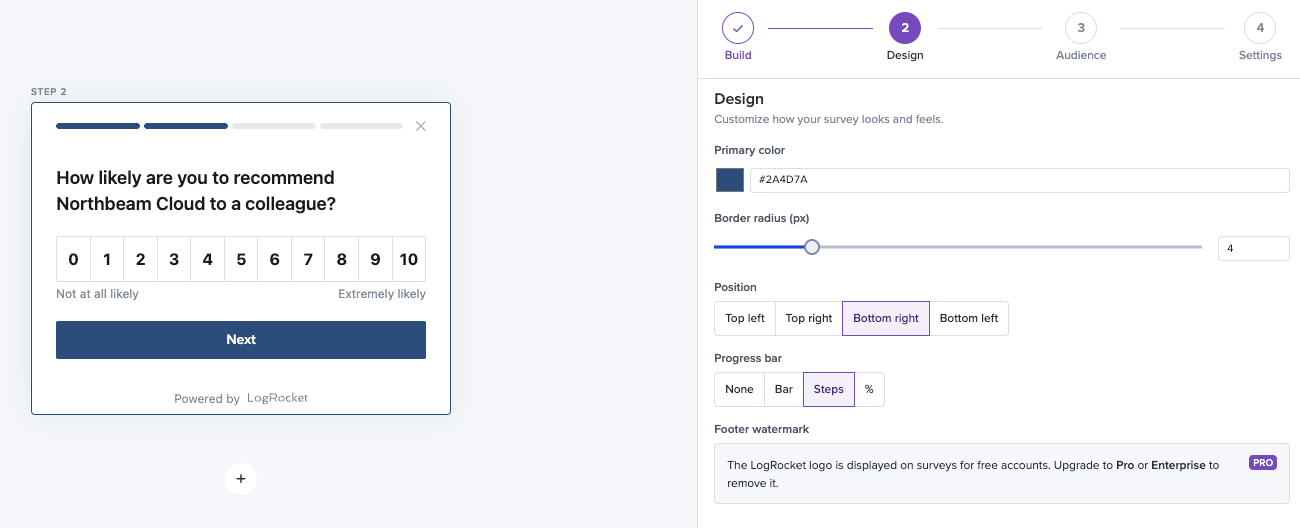Viewport: 1300px width, 528px height.
Task: Go to the Audience step circle
Action: coord(1081,28)
